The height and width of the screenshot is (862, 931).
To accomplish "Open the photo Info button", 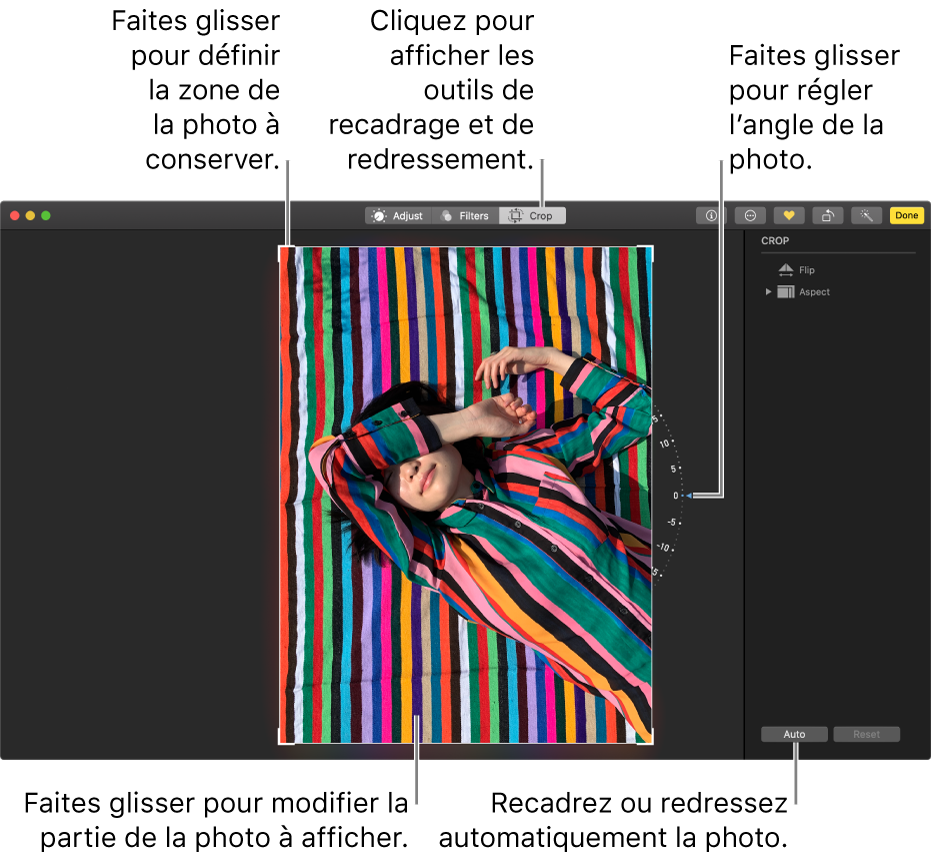I will coord(711,216).
